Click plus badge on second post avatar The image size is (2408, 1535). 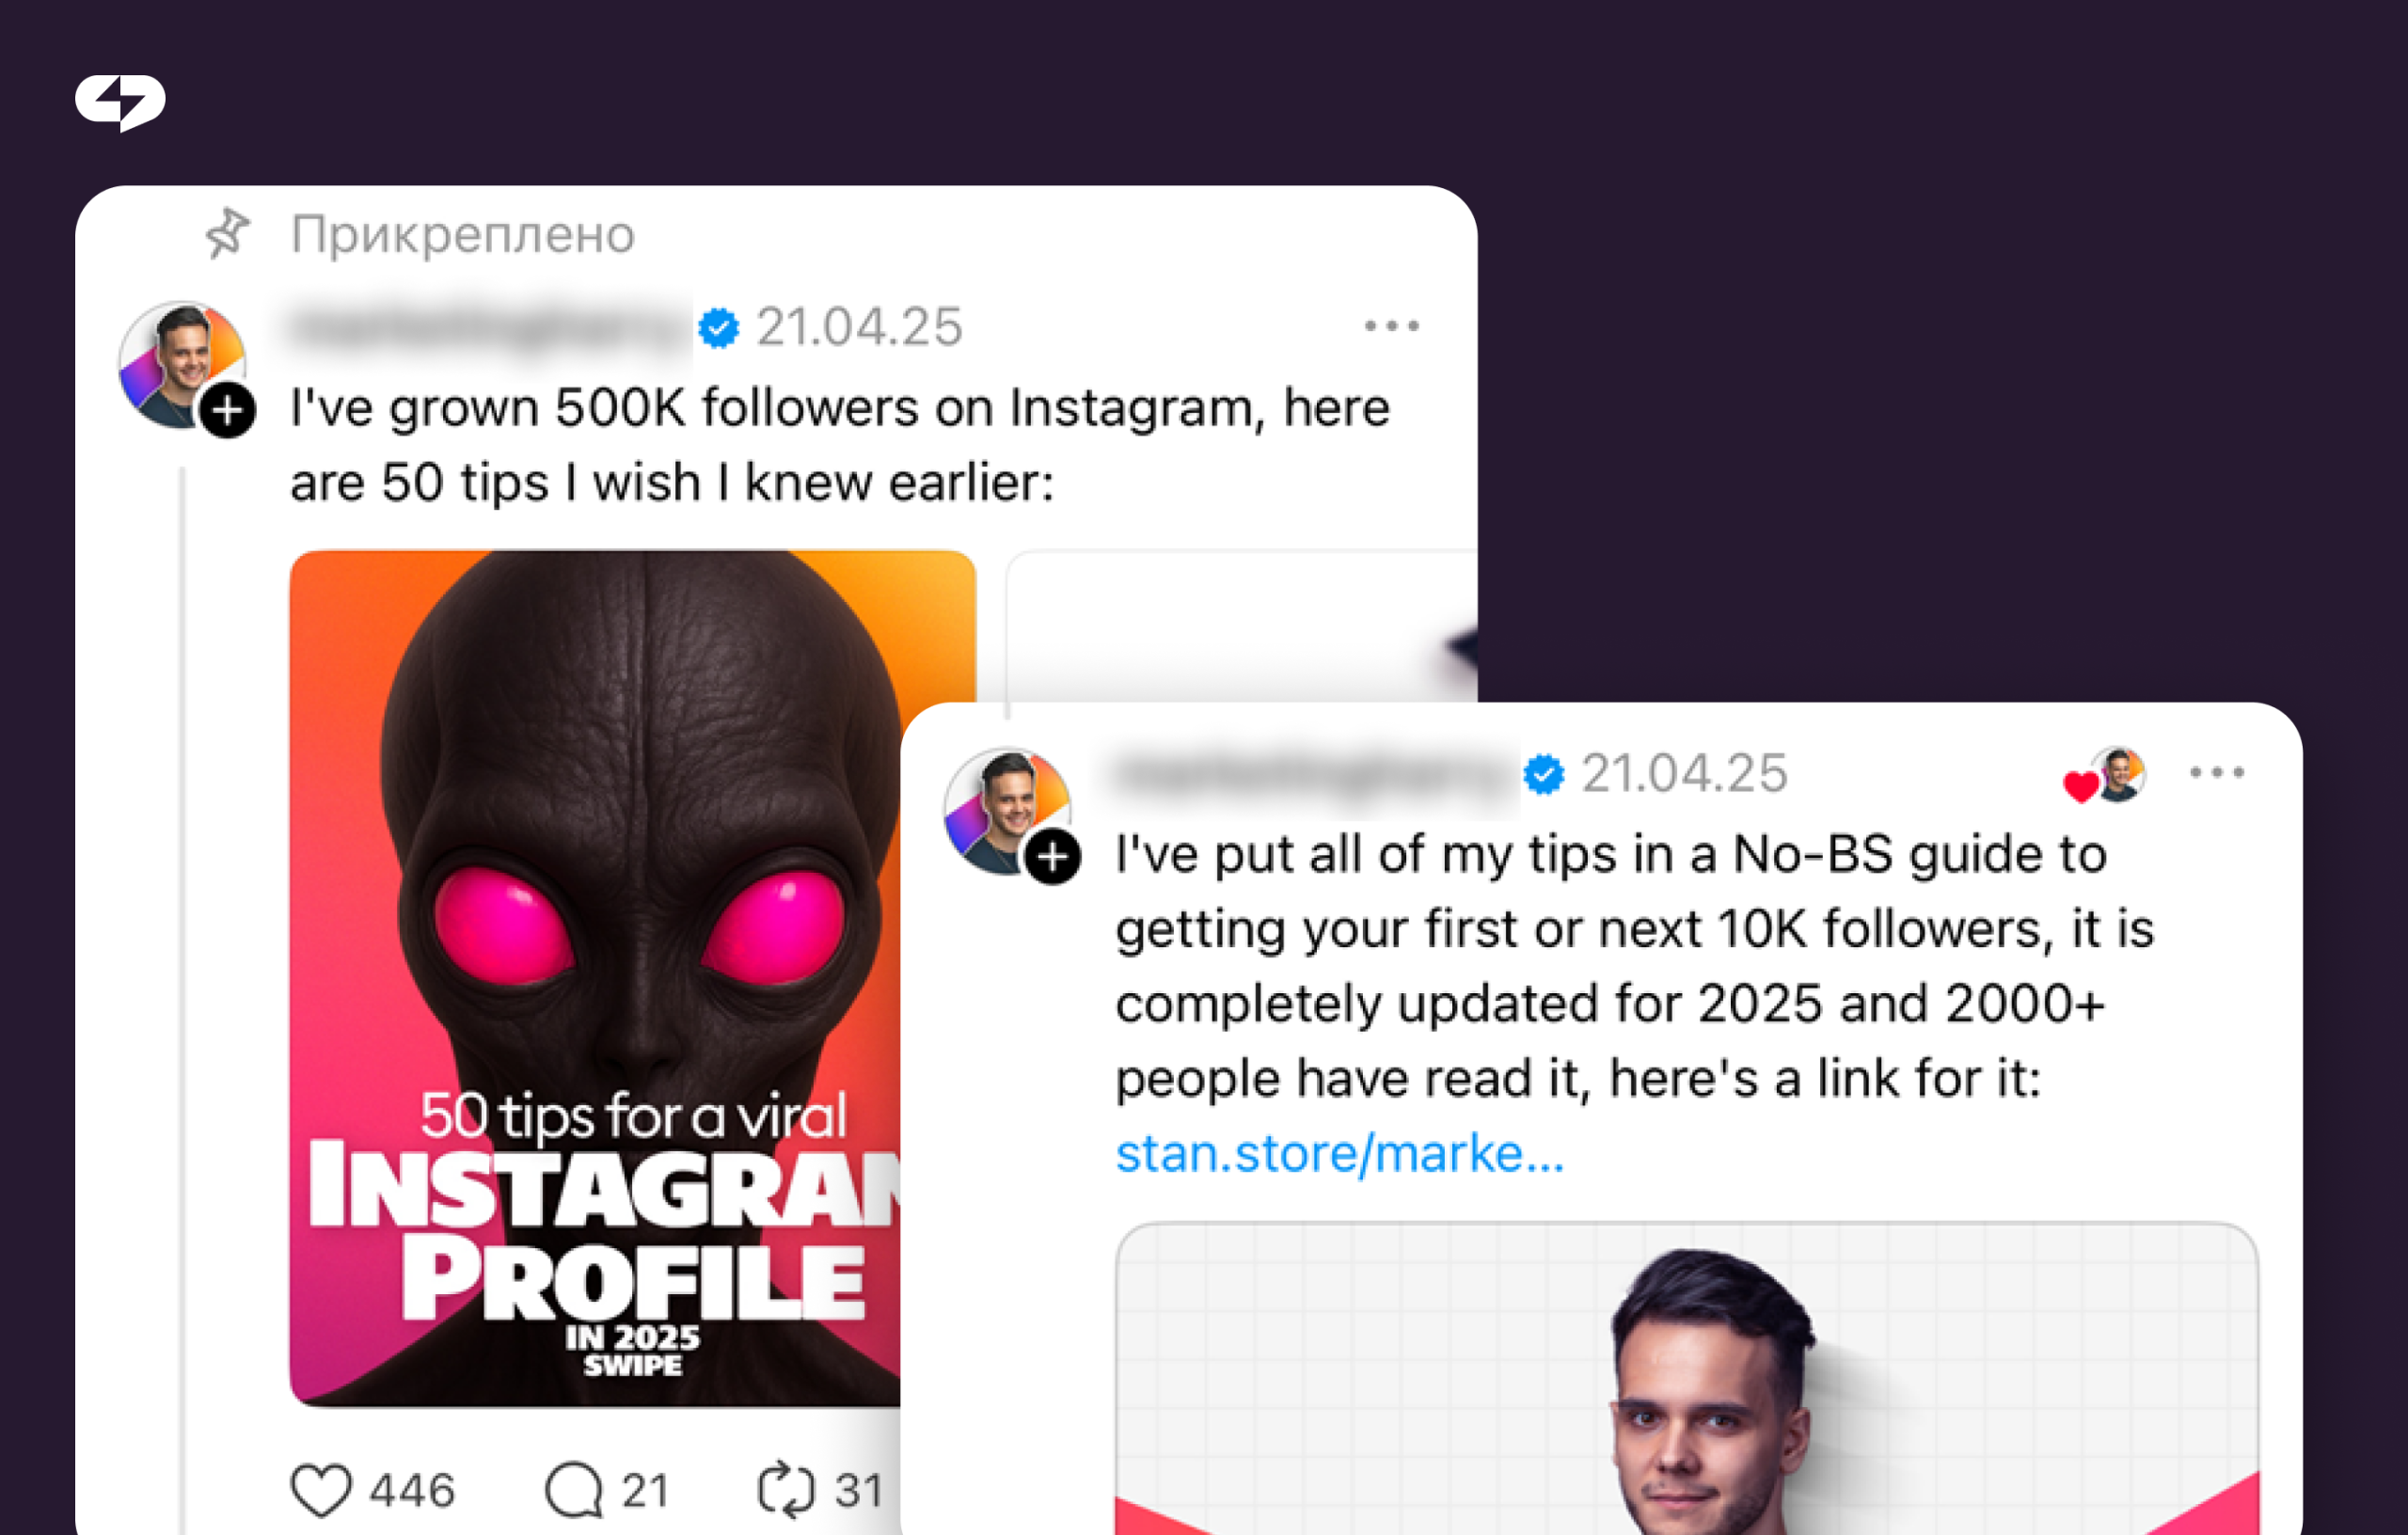tap(1053, 857)
